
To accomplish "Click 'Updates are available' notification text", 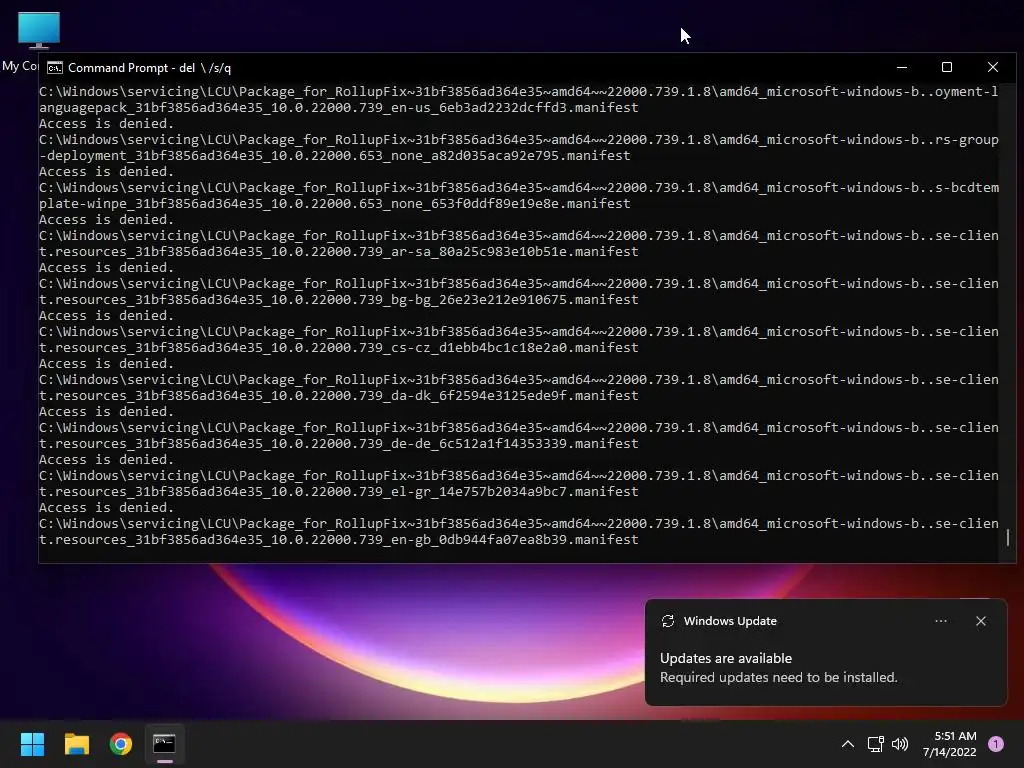I will point(726,658).
